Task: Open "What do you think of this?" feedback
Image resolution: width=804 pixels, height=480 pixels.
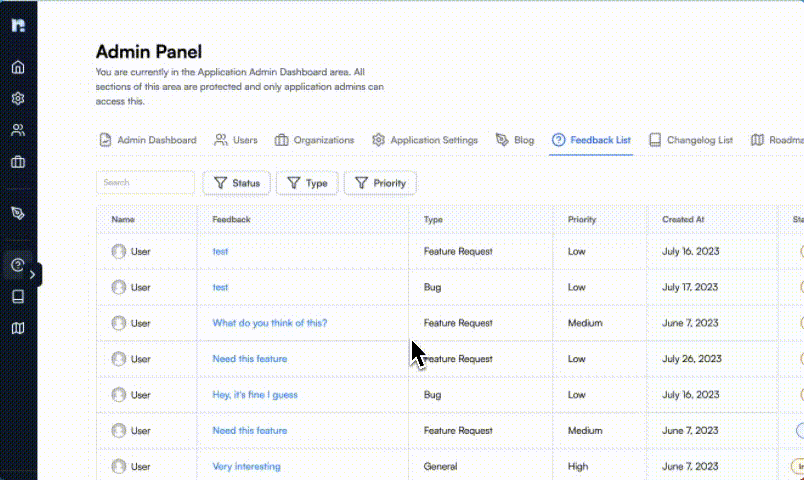Action: (x=270, y=323)
